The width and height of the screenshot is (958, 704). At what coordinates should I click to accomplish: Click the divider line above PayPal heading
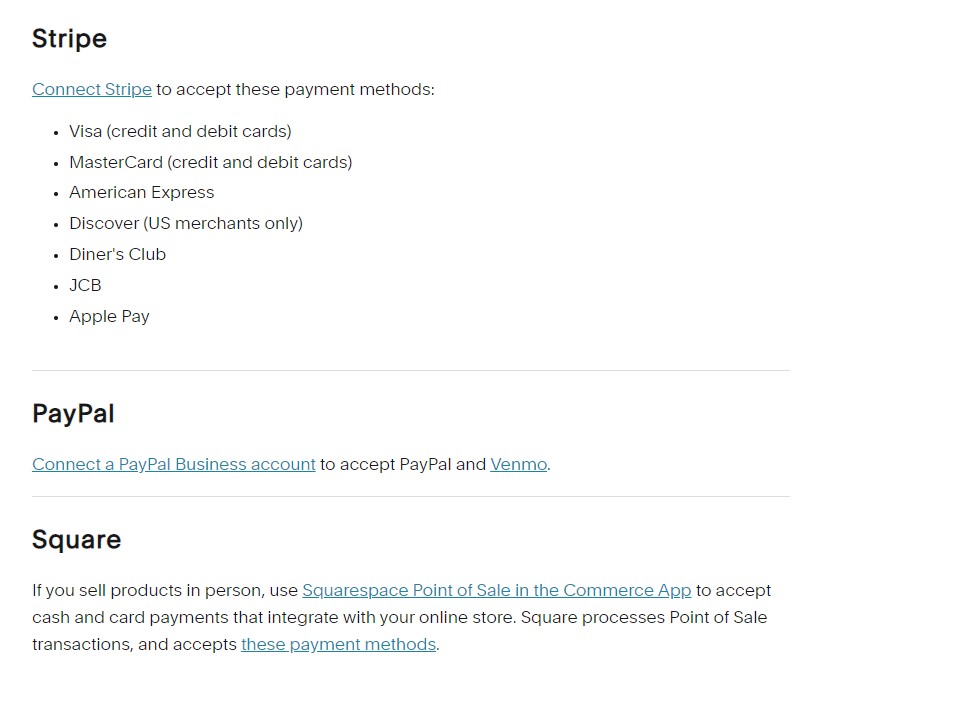click(x=410, y=370)
